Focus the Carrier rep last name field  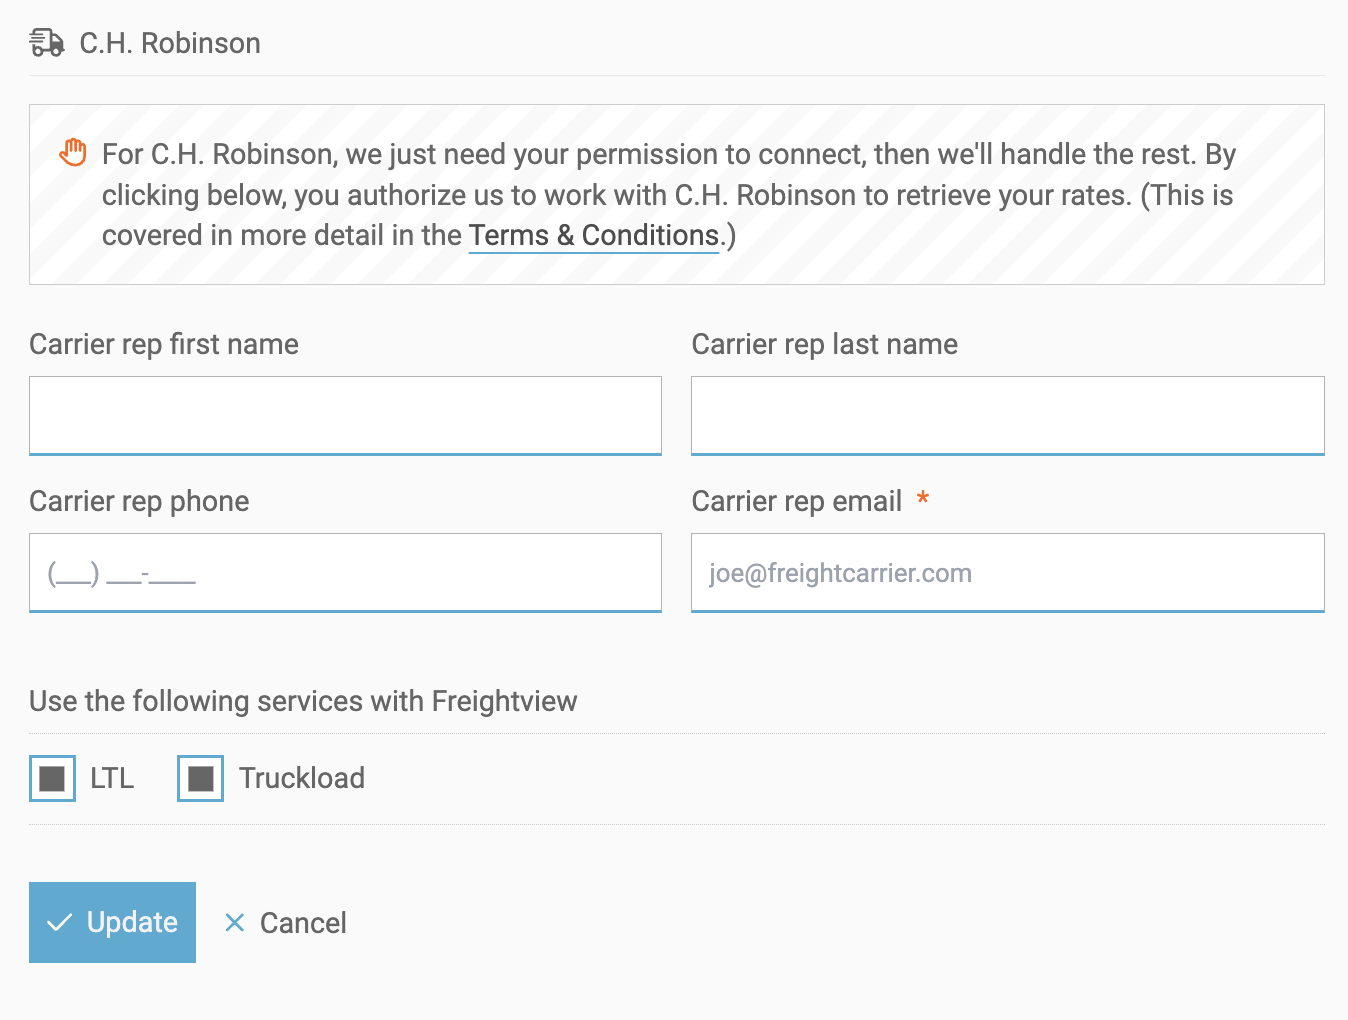point(1007,415)
